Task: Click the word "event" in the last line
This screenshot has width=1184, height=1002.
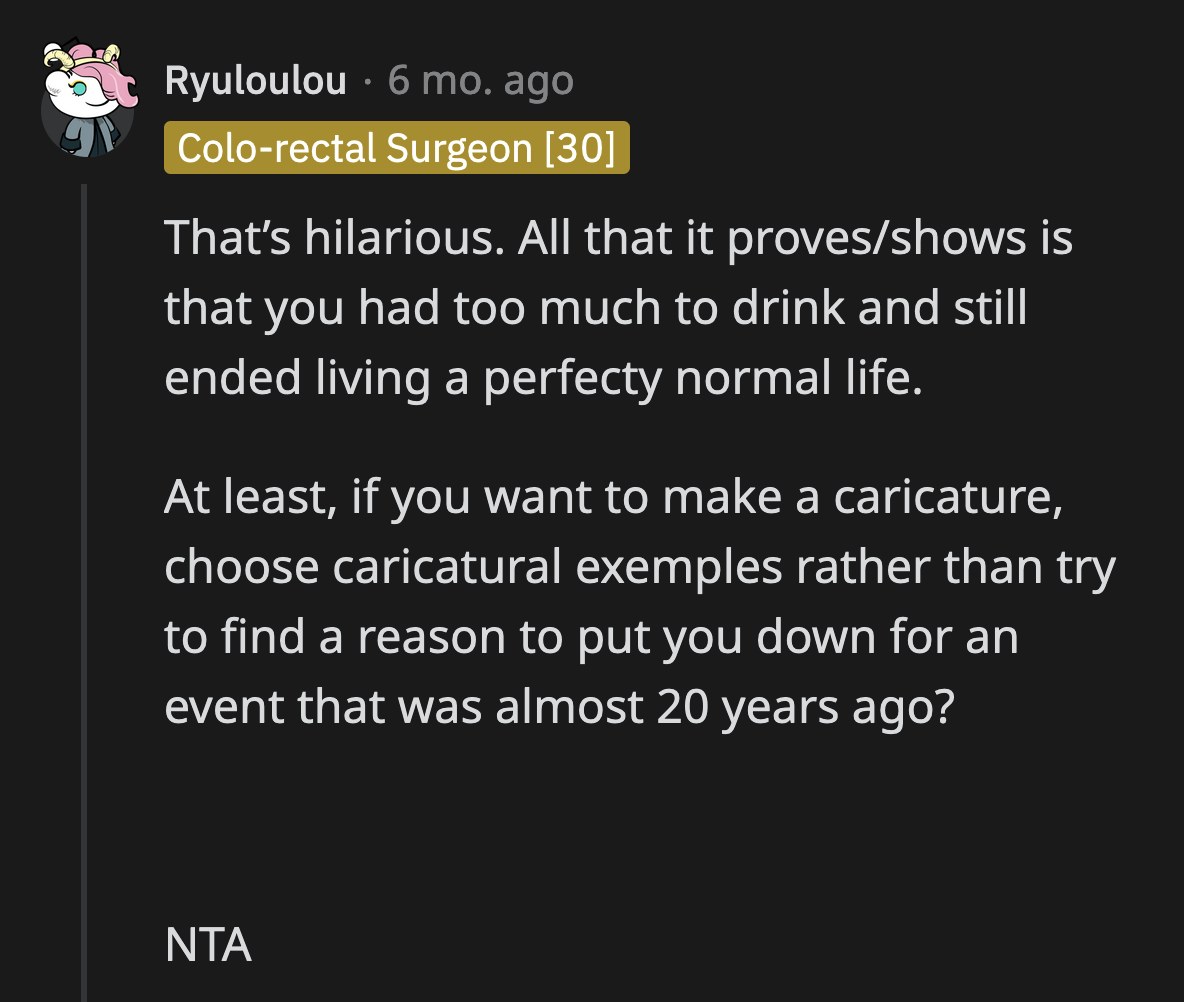Action: point(224,707)
